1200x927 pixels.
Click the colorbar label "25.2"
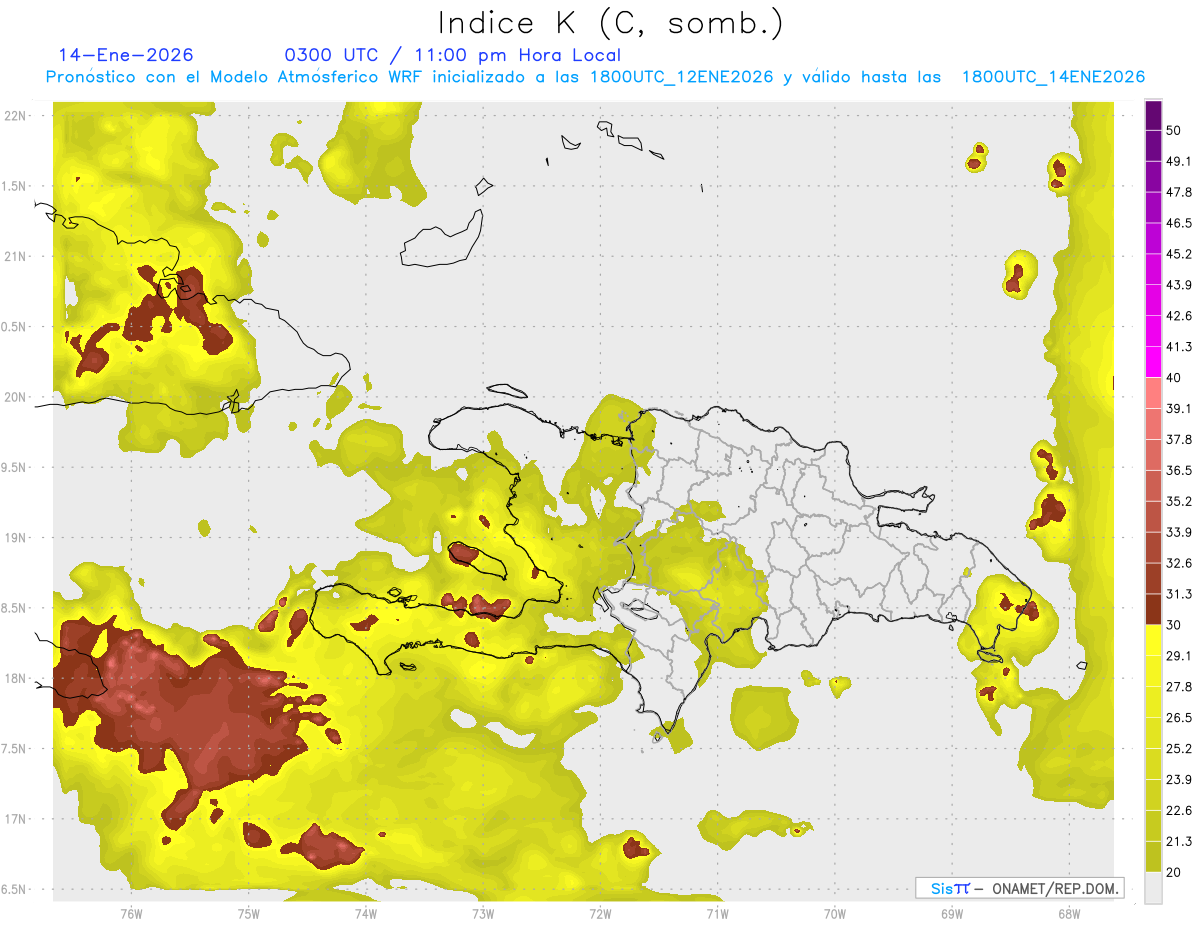[1179, 749]
